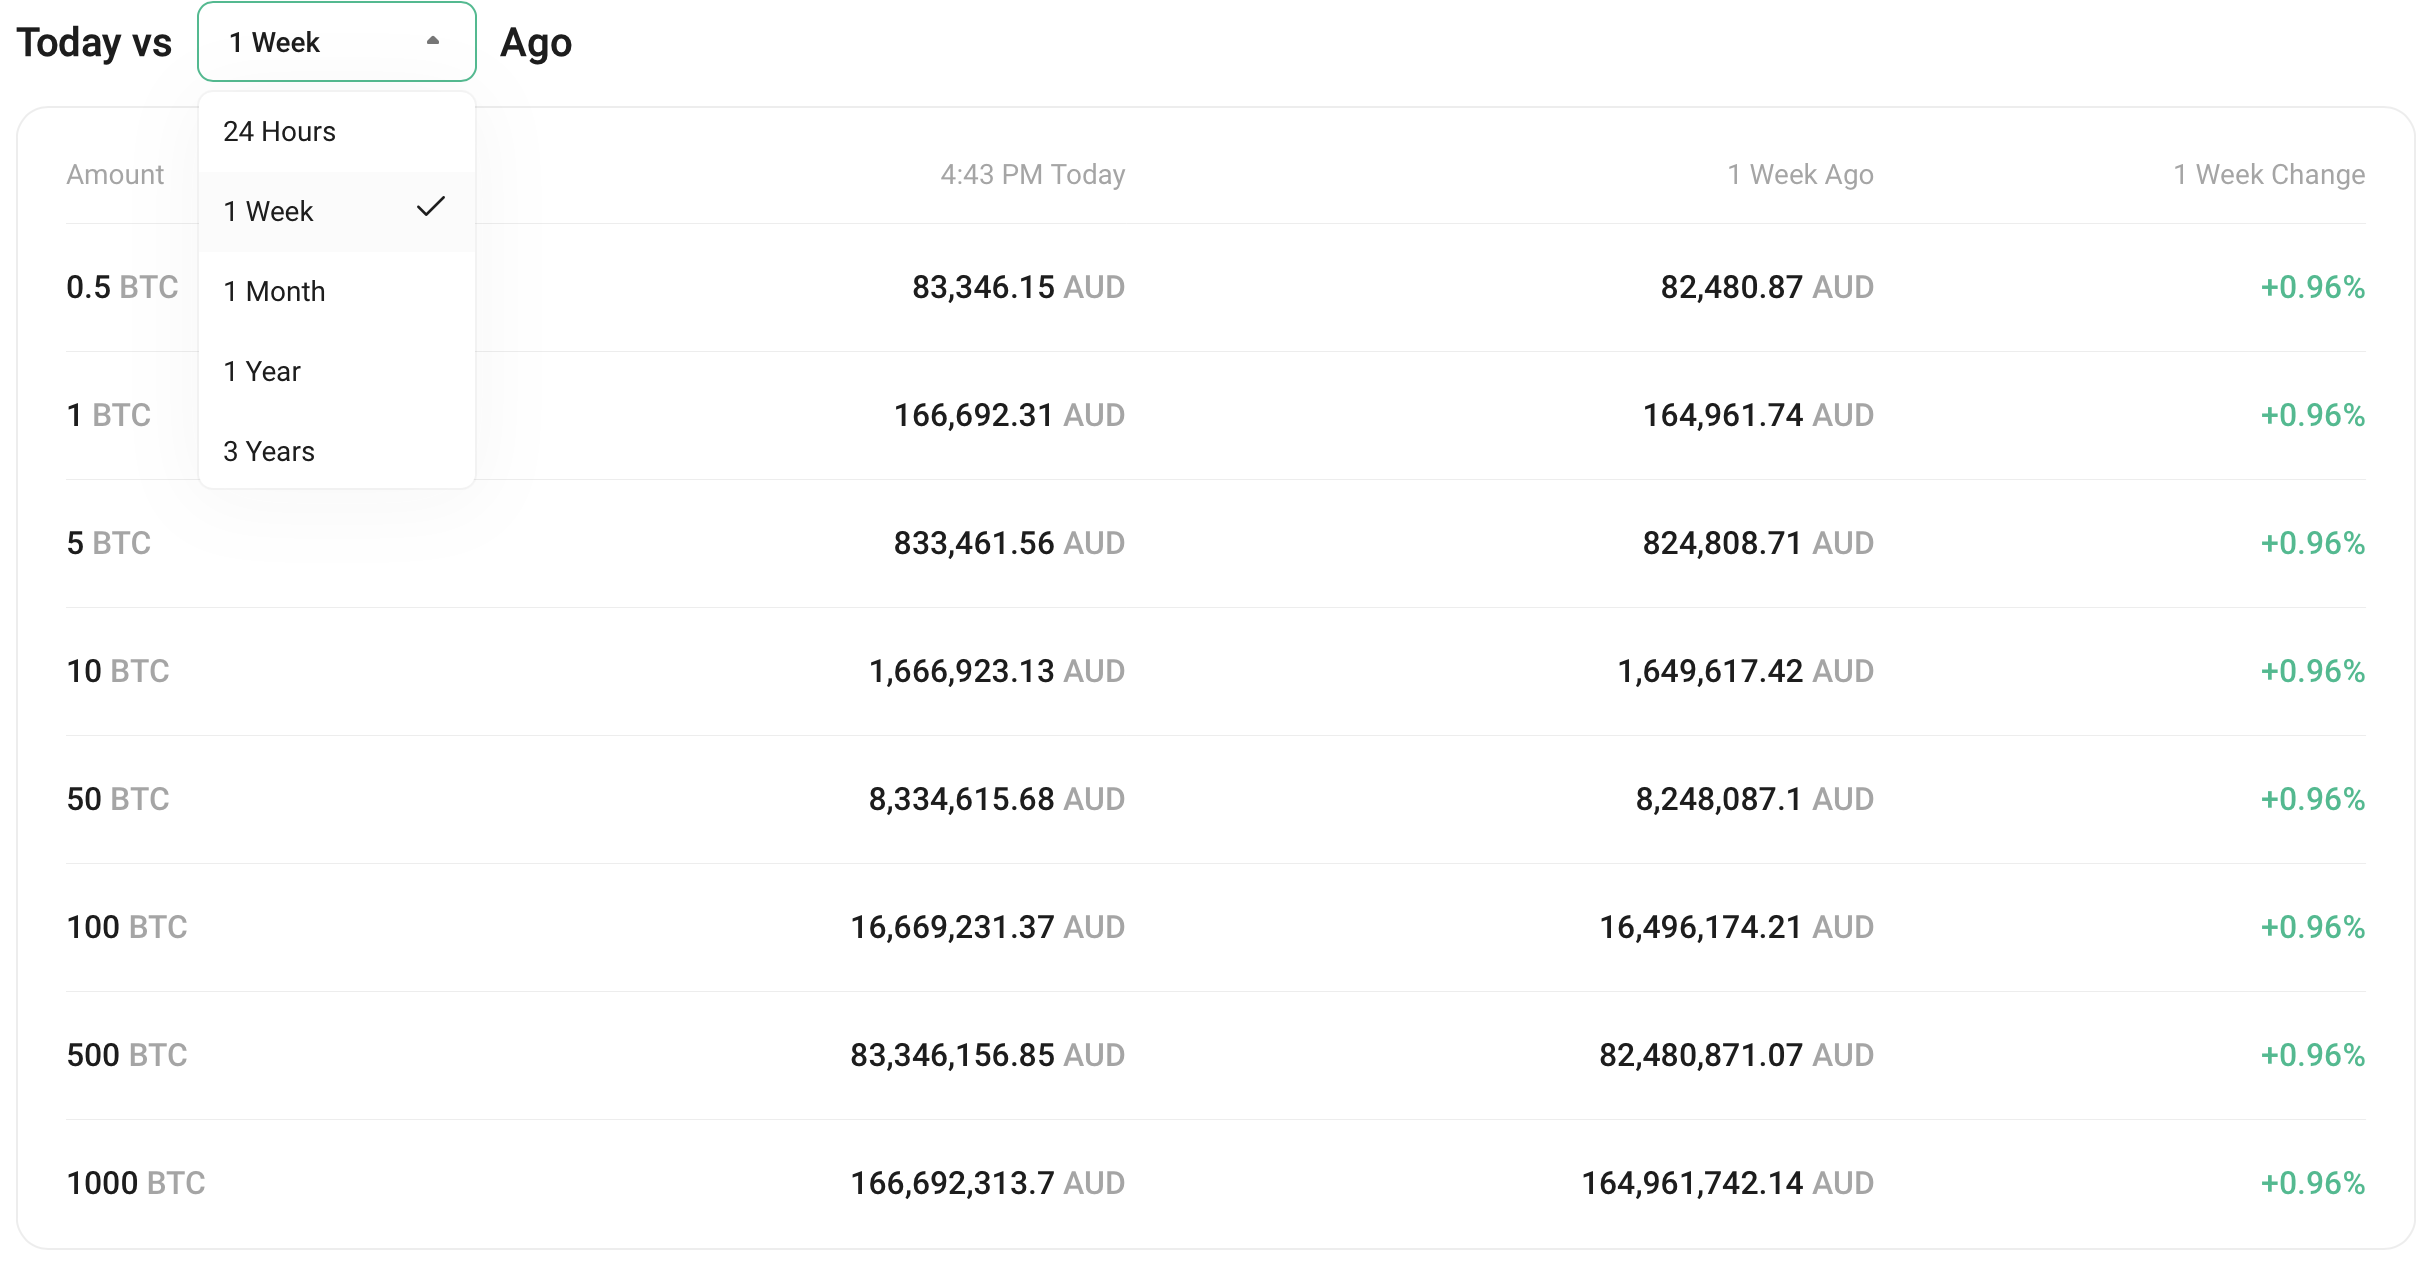Pick the 1 Year option
The width and height of the screenshot is (2430, 1264).
pyautogui.click(x=262, y=371)
